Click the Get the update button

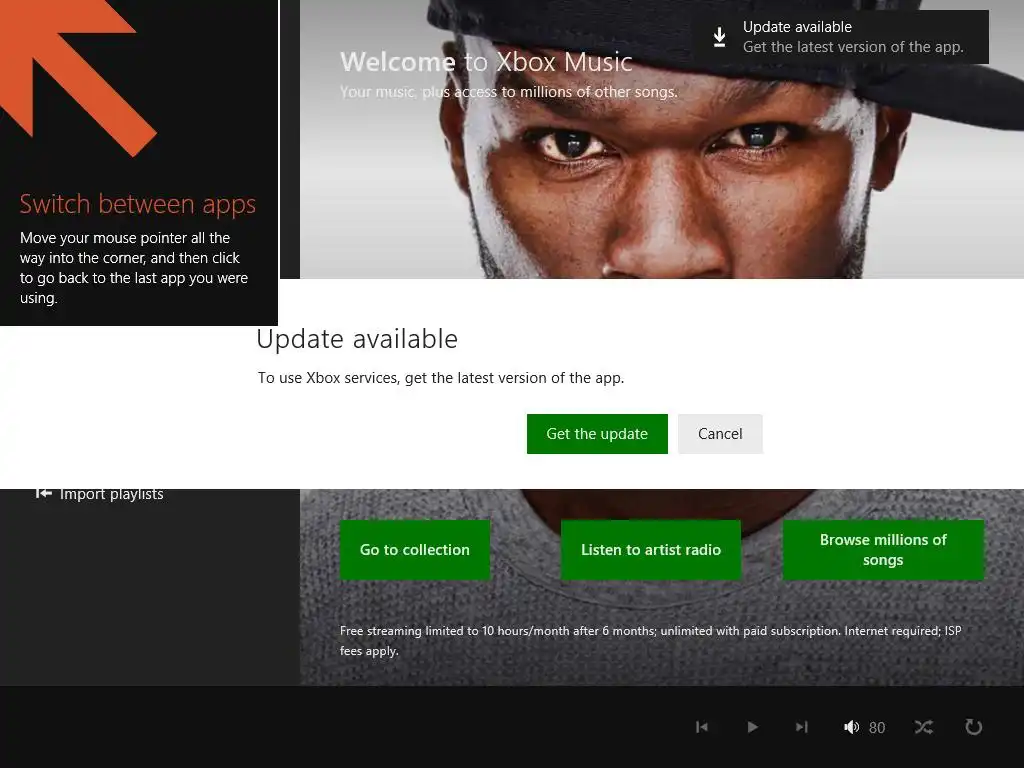[597, 434]
